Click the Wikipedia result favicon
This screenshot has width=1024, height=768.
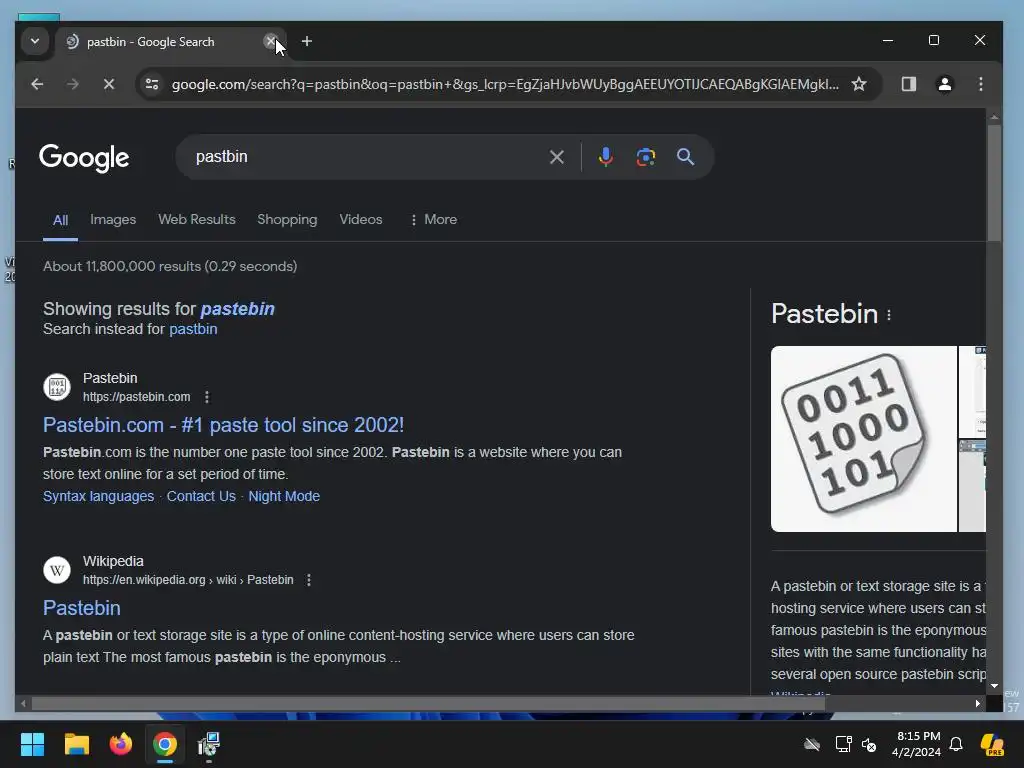coord(57,569)
